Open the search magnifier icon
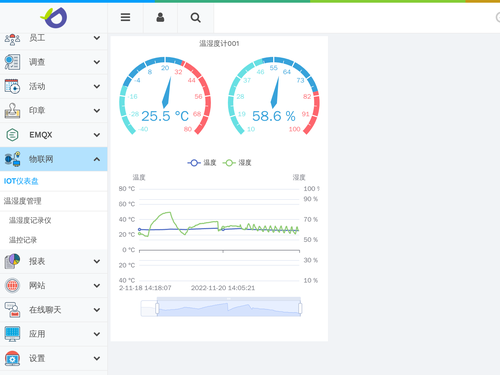The height and width of the screenshot is (375, 500). tap(195, 18)
